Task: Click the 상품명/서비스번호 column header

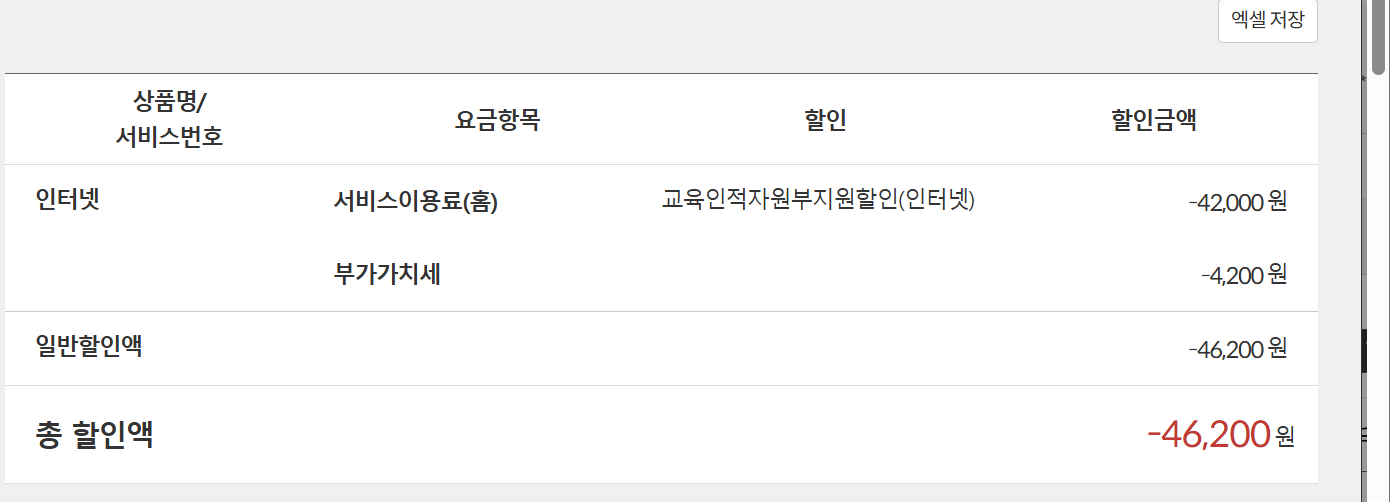Action: pos(169,119)
